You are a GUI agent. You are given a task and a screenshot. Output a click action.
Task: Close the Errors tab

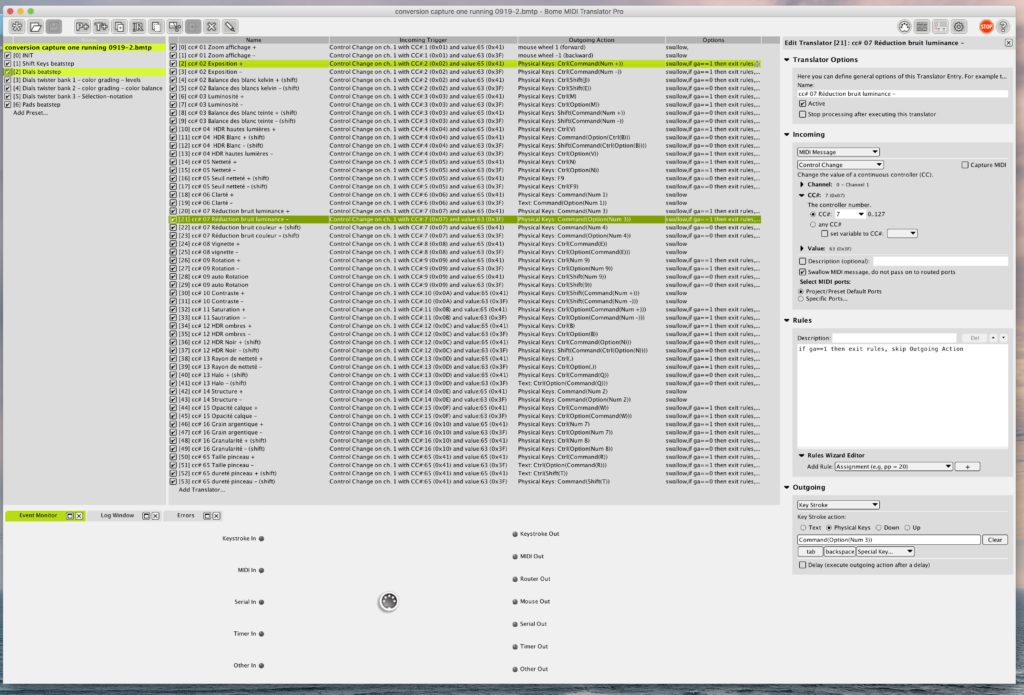pyautogui.click(x=216, y=516)
